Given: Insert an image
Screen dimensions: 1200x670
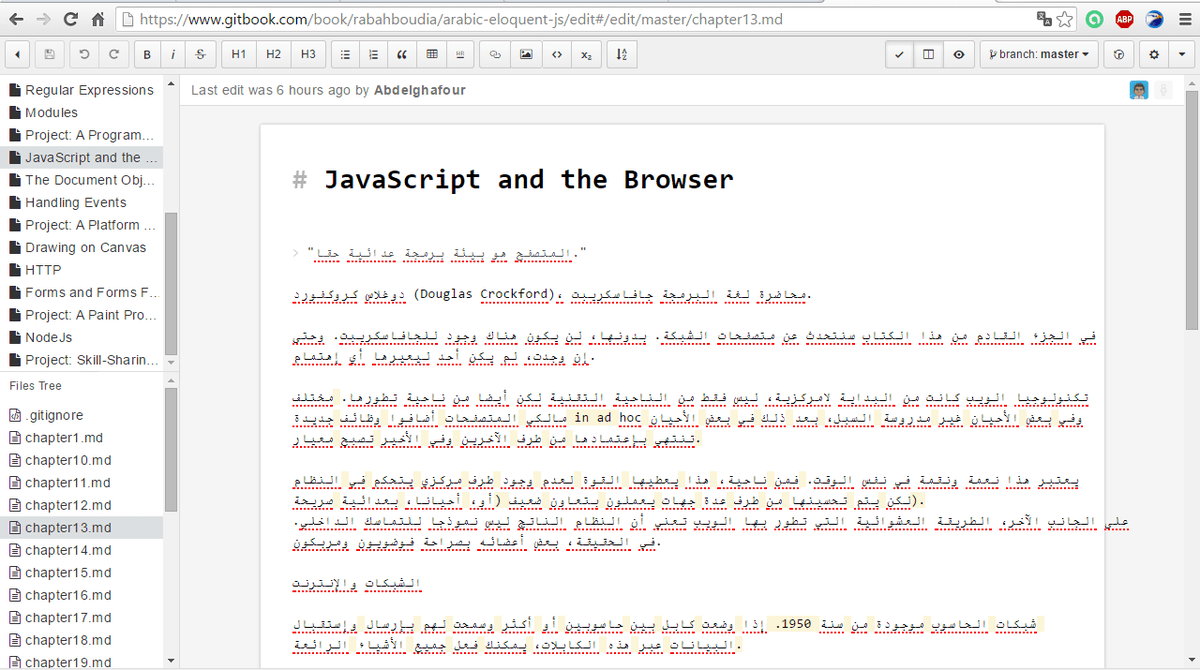Looking at the screenshot, I should click(x=525, y=54).
